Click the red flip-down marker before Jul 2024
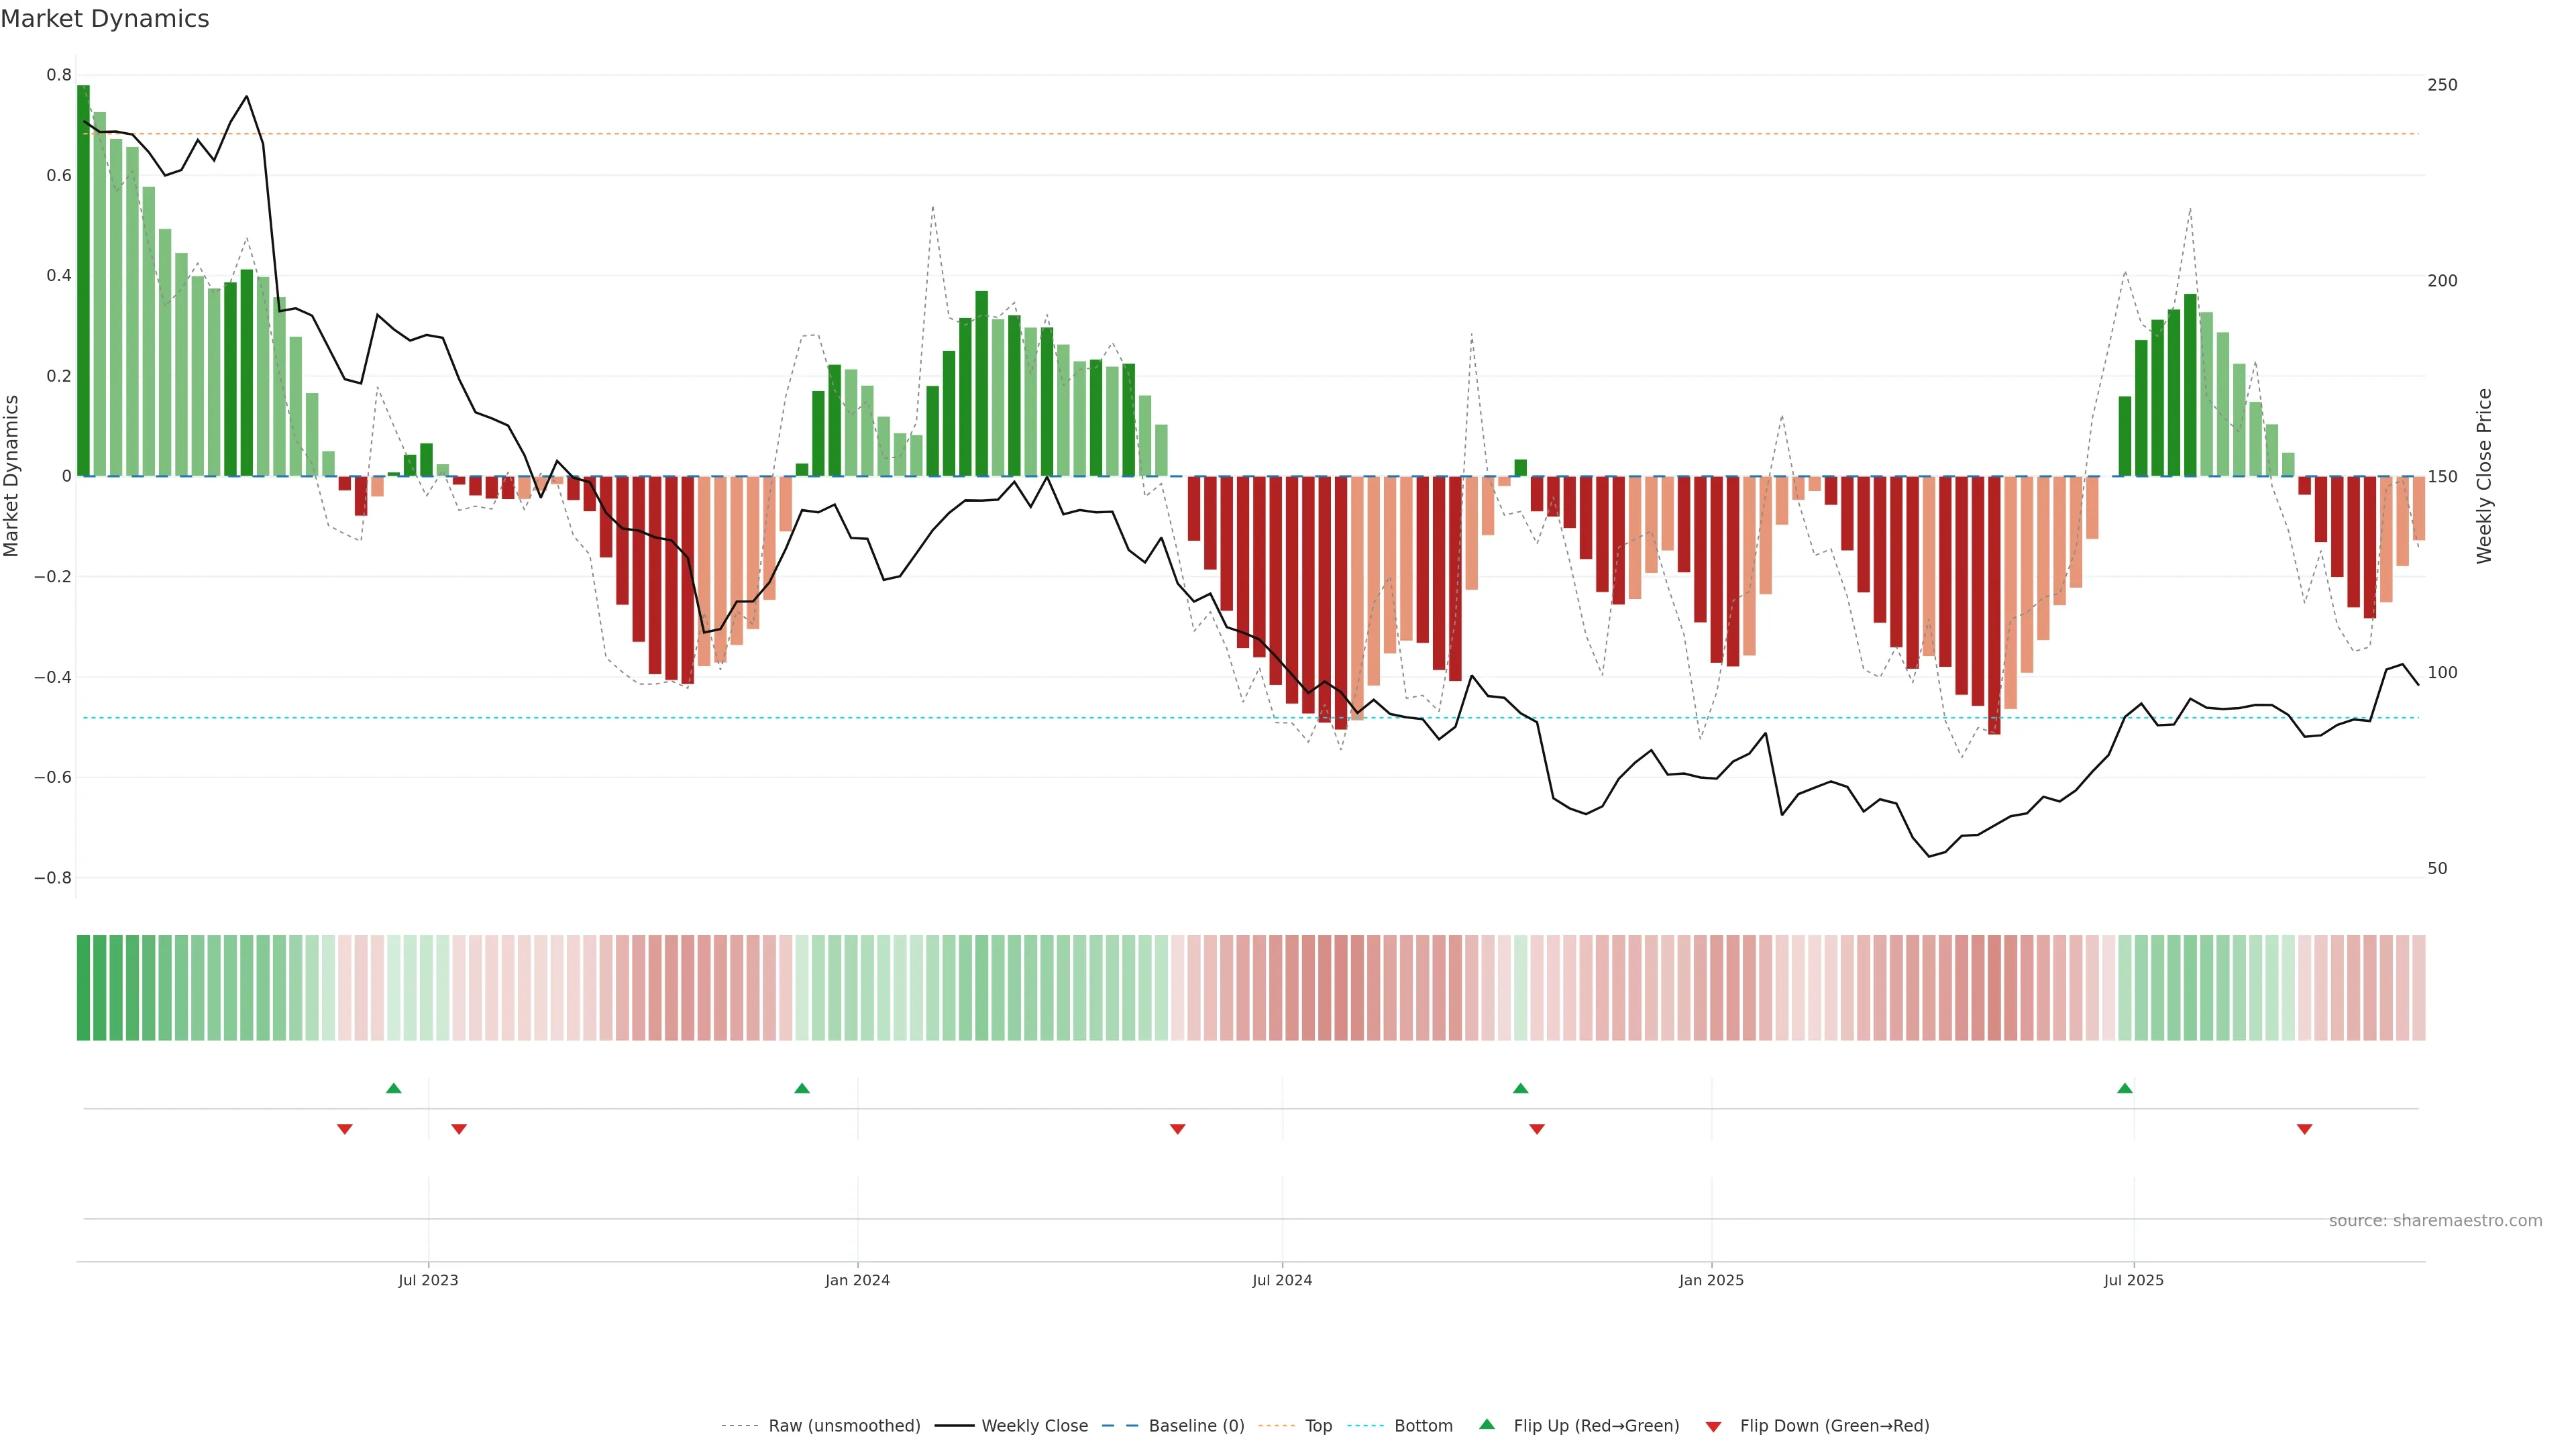Screen dimensions: 2576x1449 click(x=1178, y=1129)
